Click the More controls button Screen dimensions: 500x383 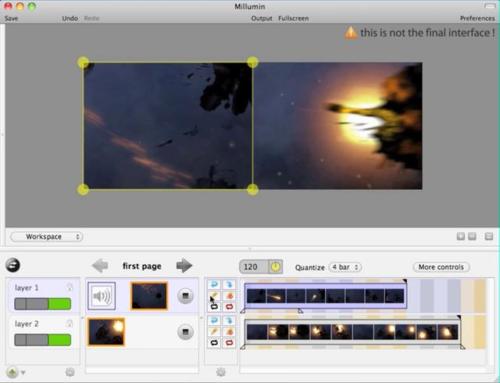coord(441,267)
